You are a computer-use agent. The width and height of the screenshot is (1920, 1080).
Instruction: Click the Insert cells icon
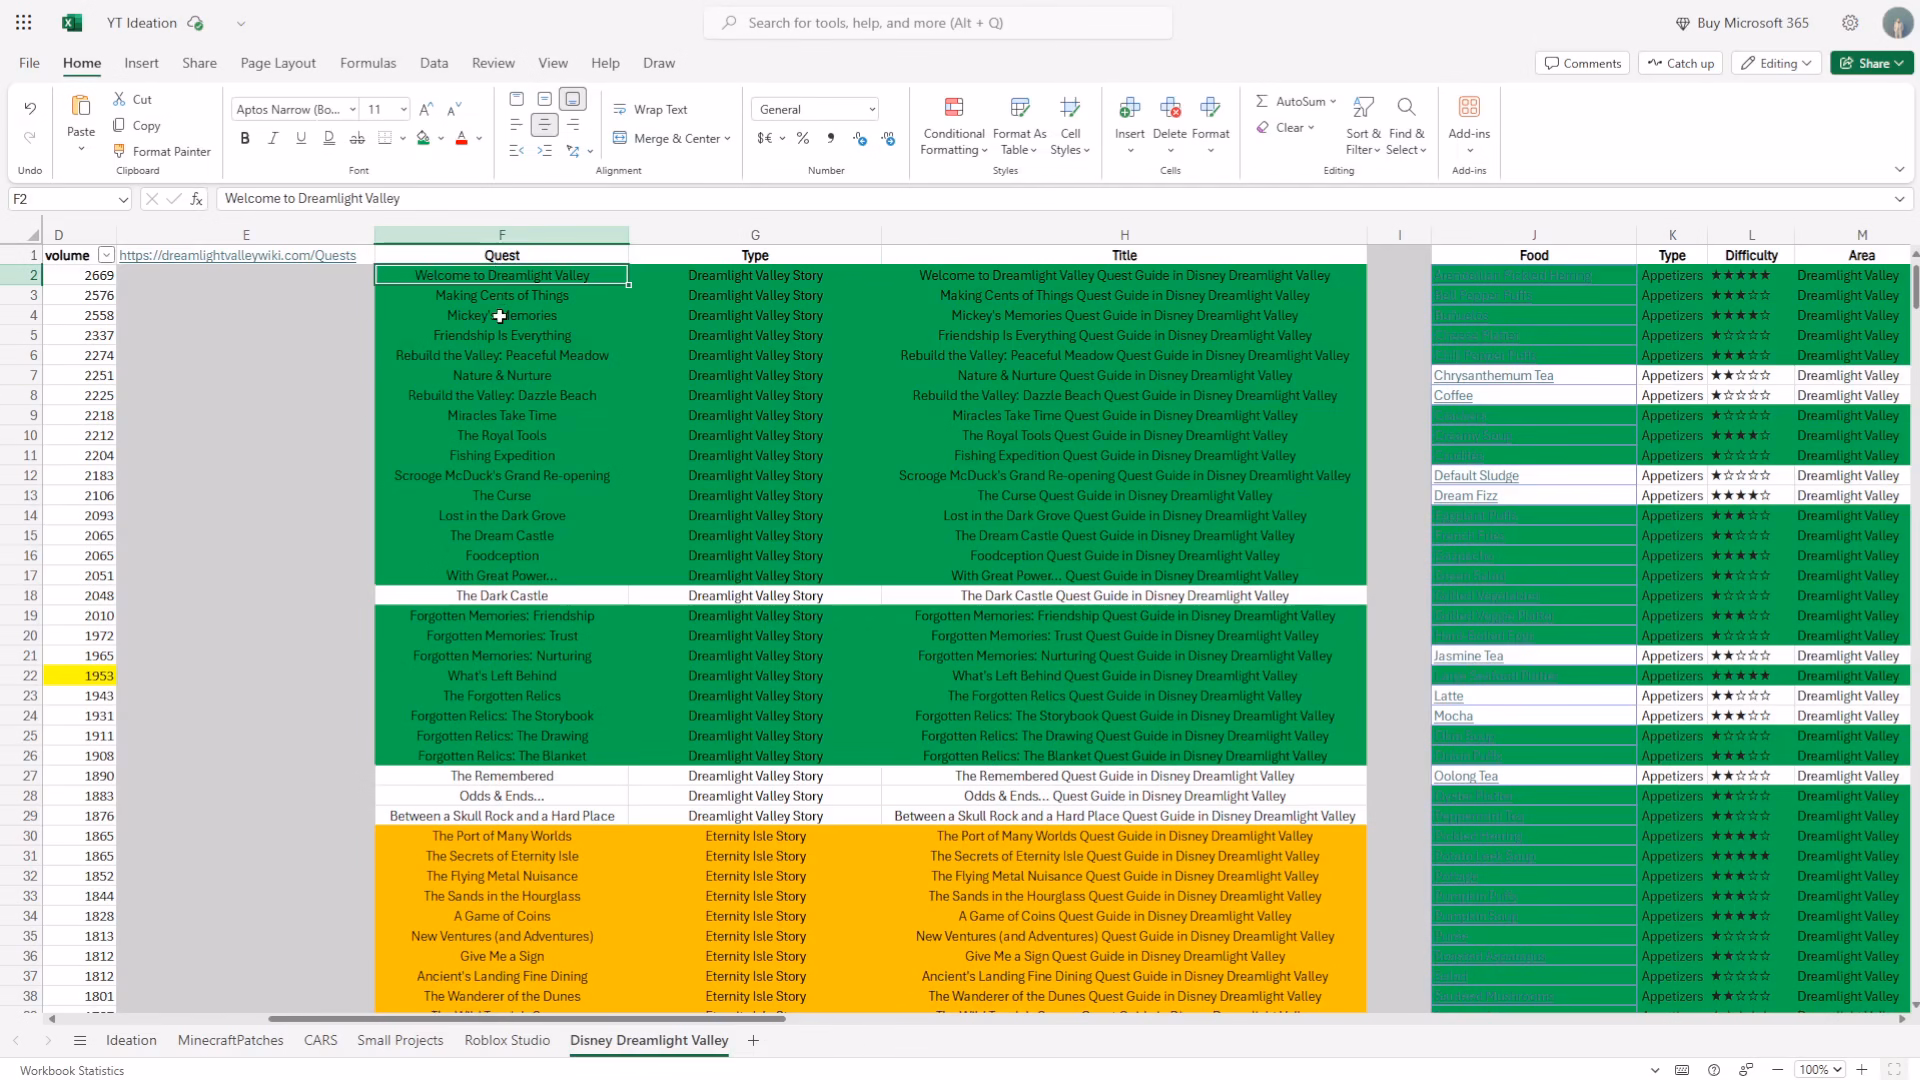click(x=1130, y=107)
